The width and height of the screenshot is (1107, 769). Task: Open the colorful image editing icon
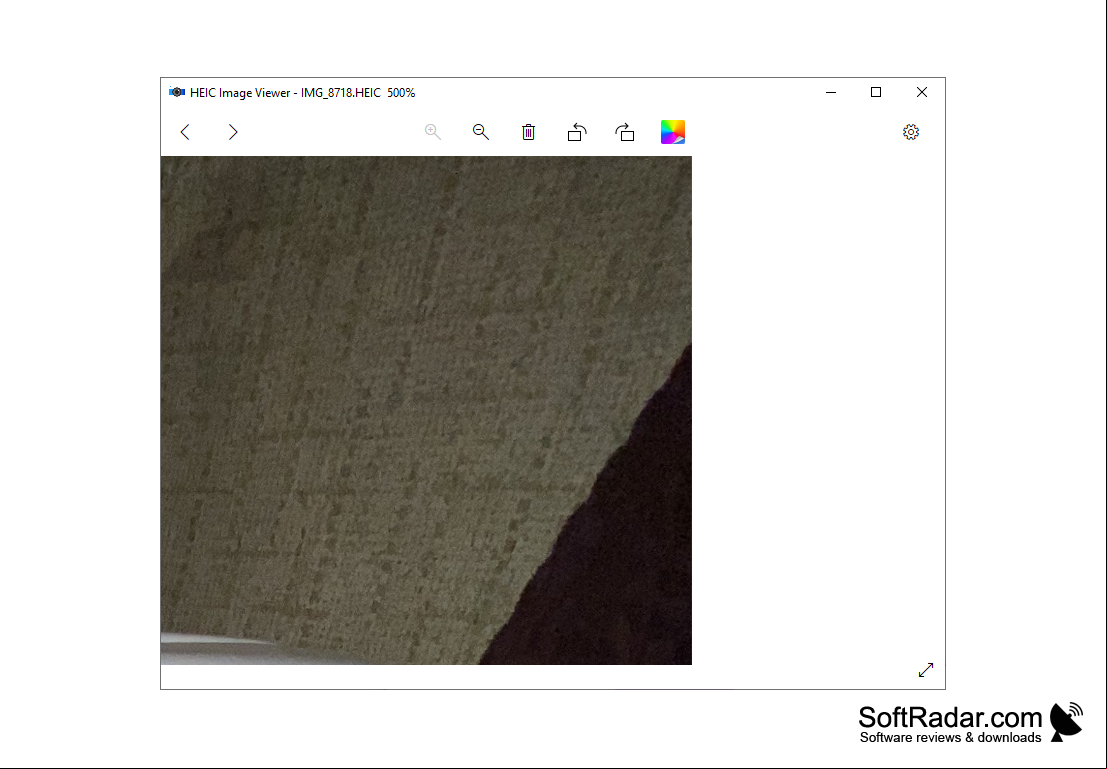point(673,132)
